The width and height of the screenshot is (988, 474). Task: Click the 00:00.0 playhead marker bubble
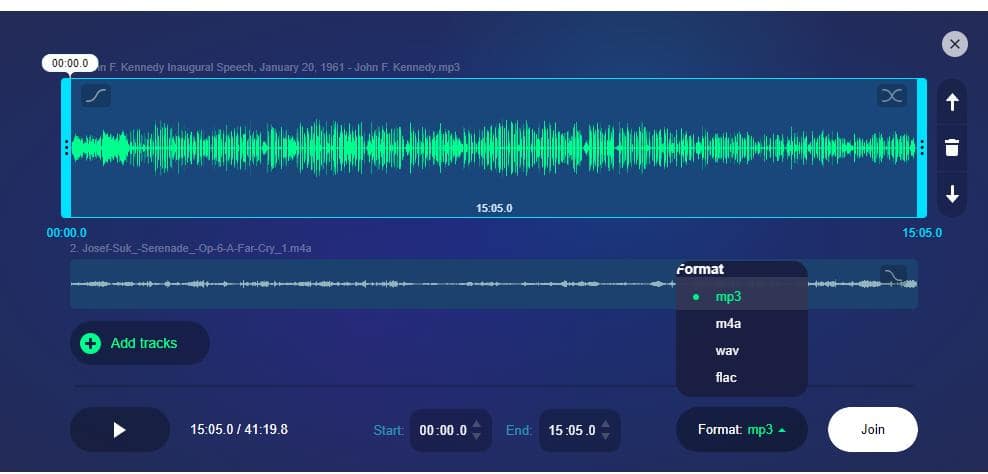[x=70, y=63]
